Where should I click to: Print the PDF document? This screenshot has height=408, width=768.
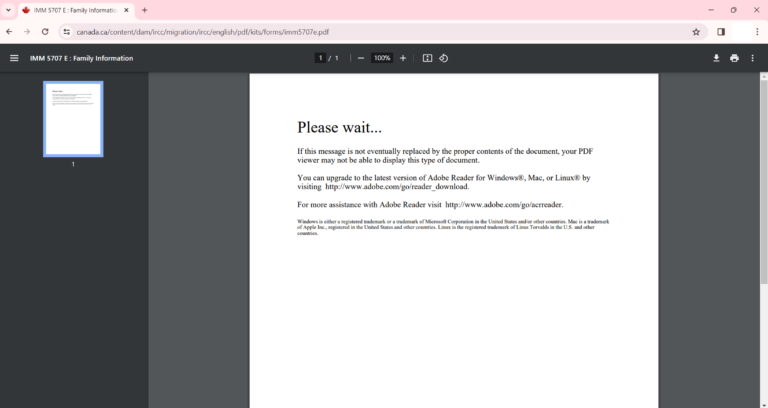point(734,58)
